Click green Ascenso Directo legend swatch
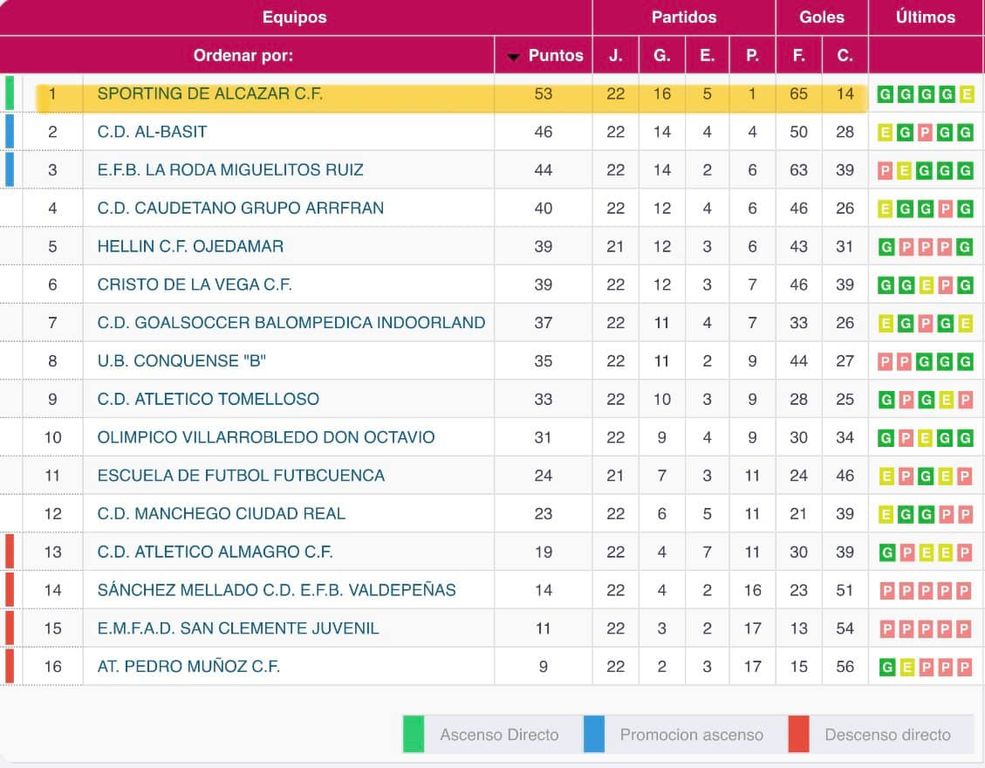The image size is (985, 768). 413,734
